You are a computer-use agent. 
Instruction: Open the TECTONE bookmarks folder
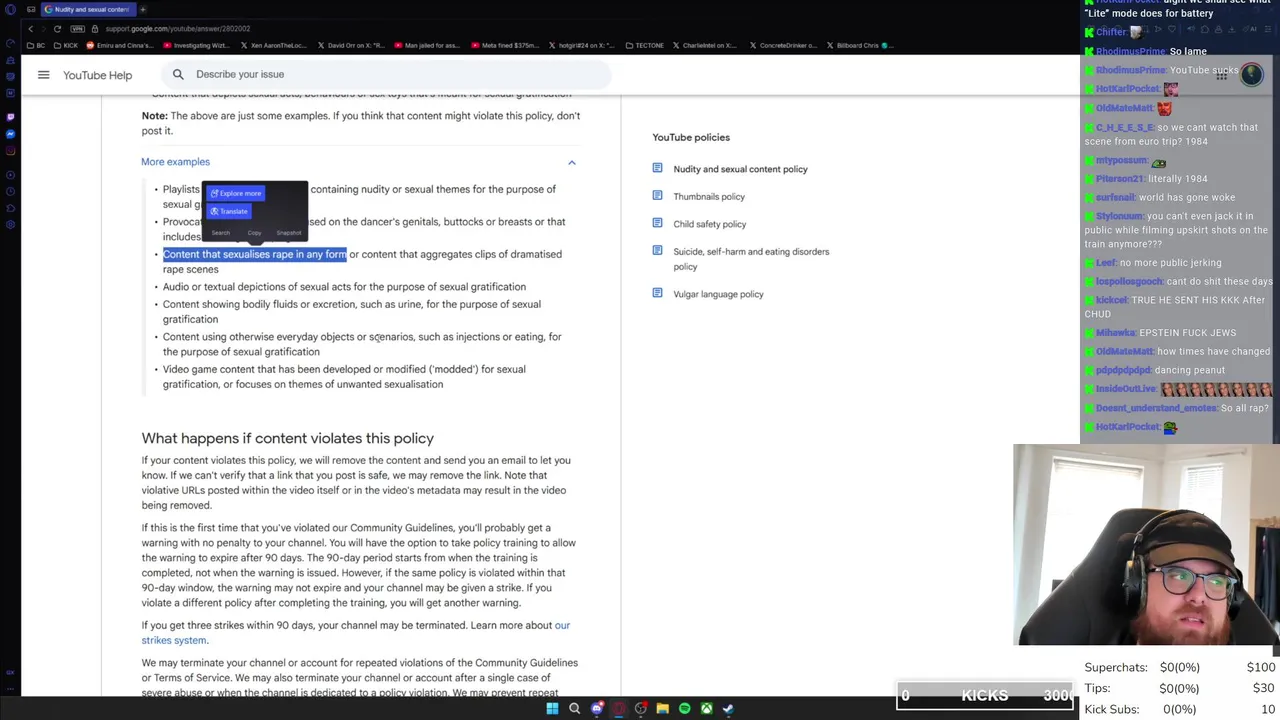tap(645, 45)
